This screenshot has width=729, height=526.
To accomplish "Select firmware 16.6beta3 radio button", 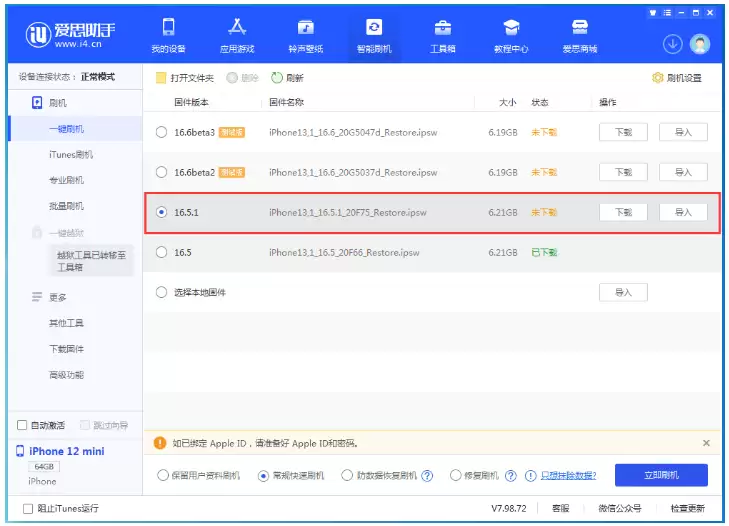I will (x=161, y=132).
